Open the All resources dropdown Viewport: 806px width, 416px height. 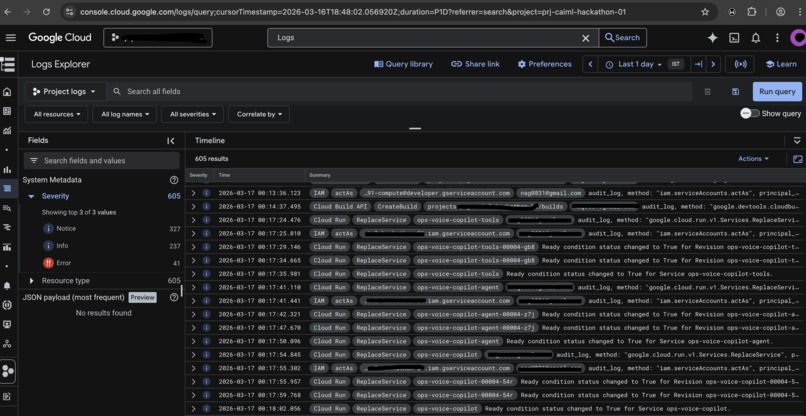(x=57, y=114)
